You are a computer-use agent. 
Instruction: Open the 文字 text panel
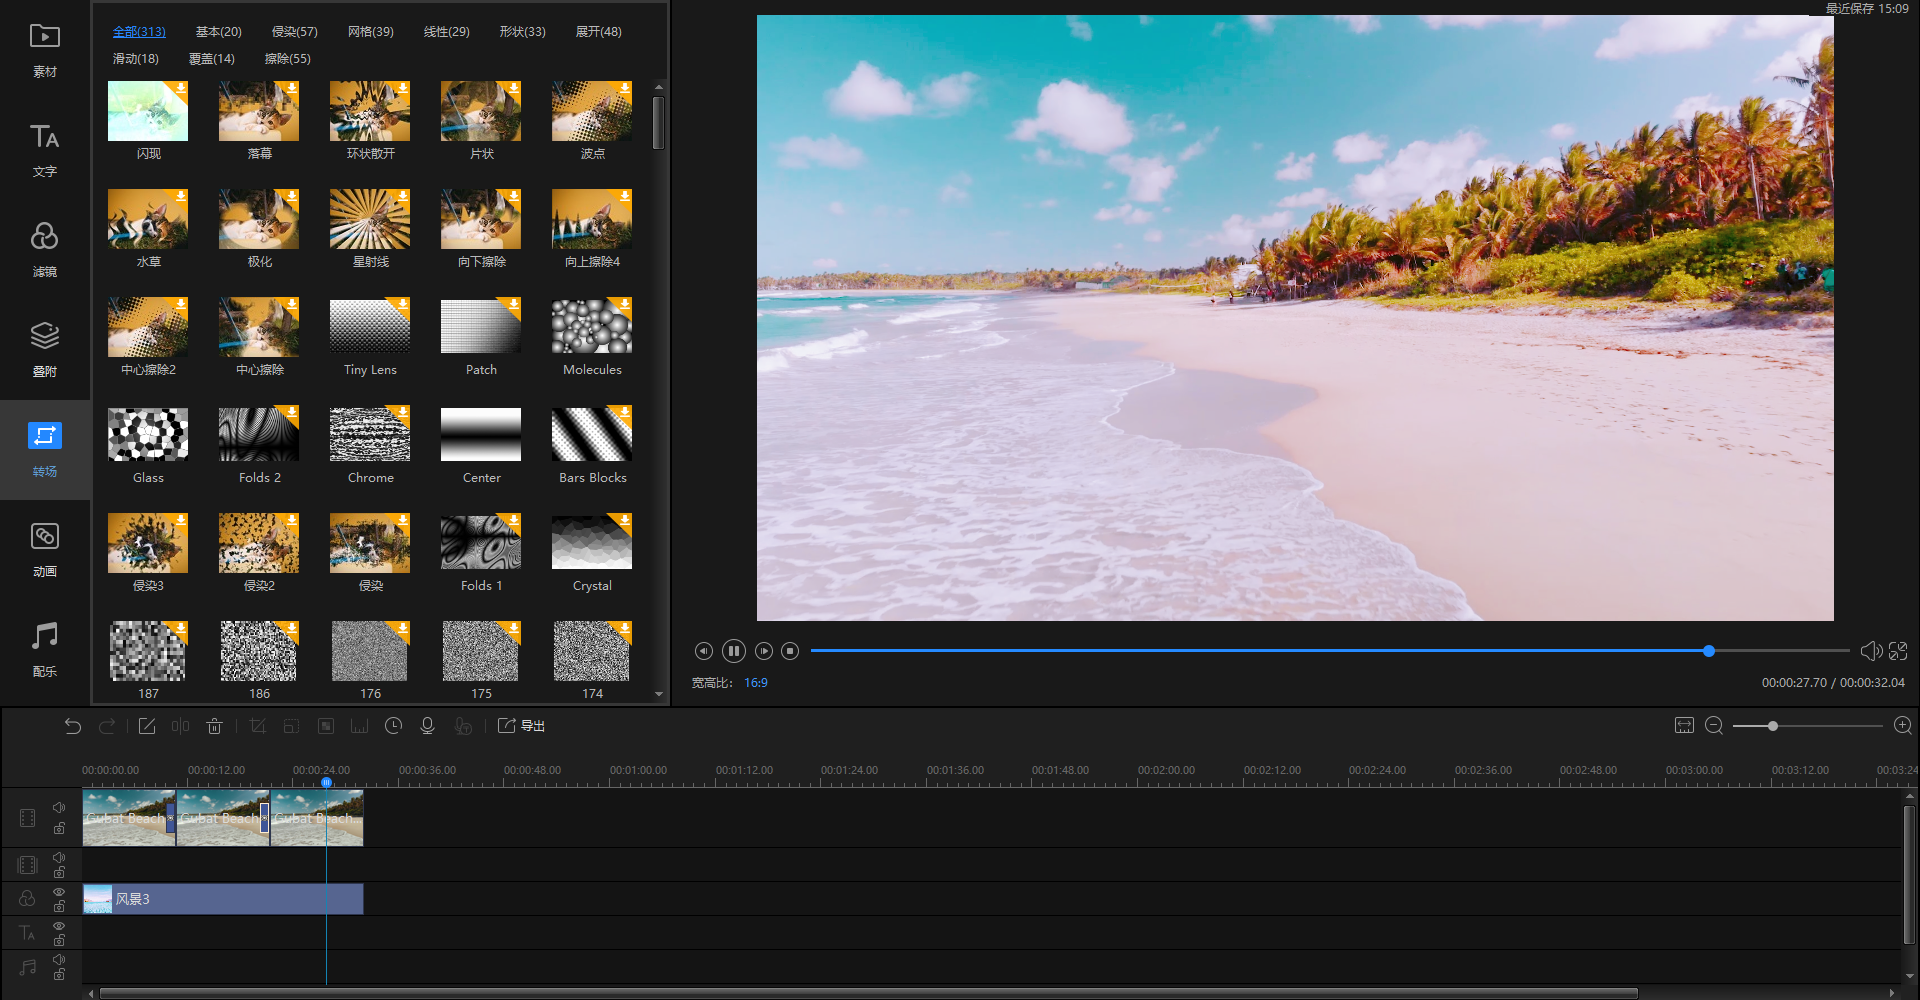[x=45, y=150]
